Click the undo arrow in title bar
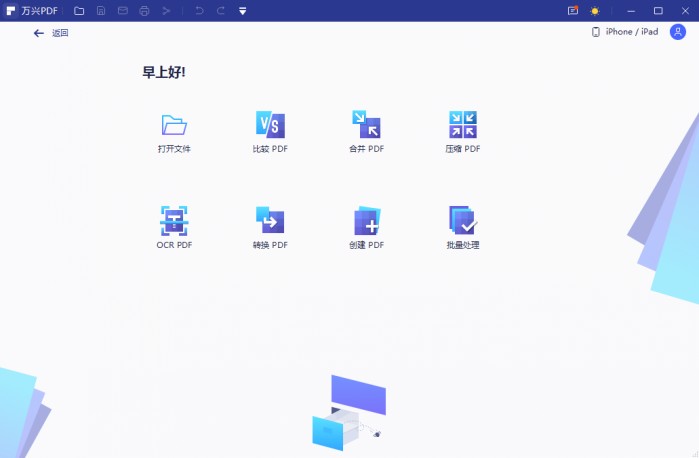The width and height of the screenshot is (699, 458). coord(198,11)
